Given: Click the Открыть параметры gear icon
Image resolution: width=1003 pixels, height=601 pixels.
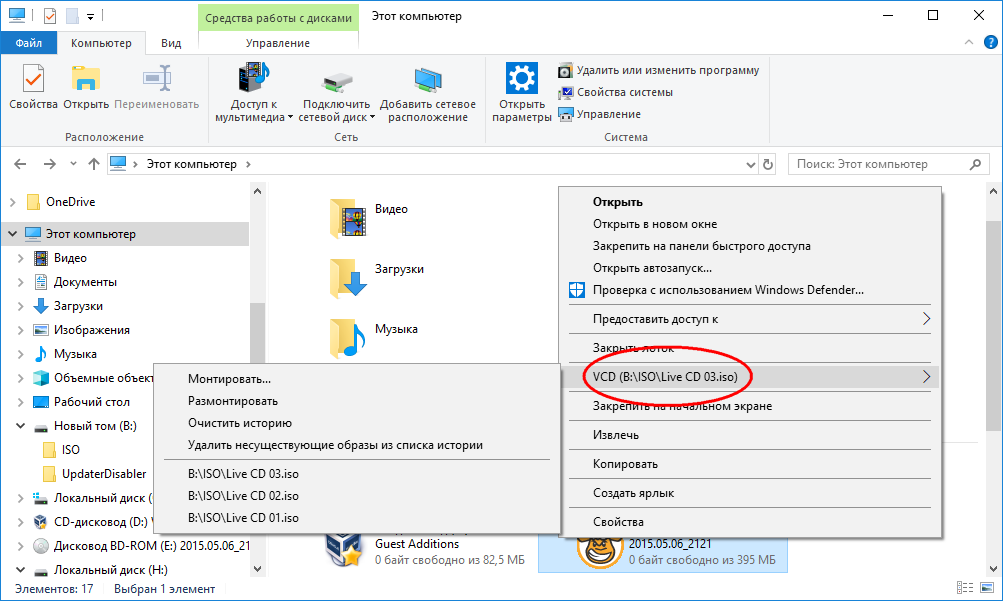Looking at the screenshot, I should pos(521,78).
